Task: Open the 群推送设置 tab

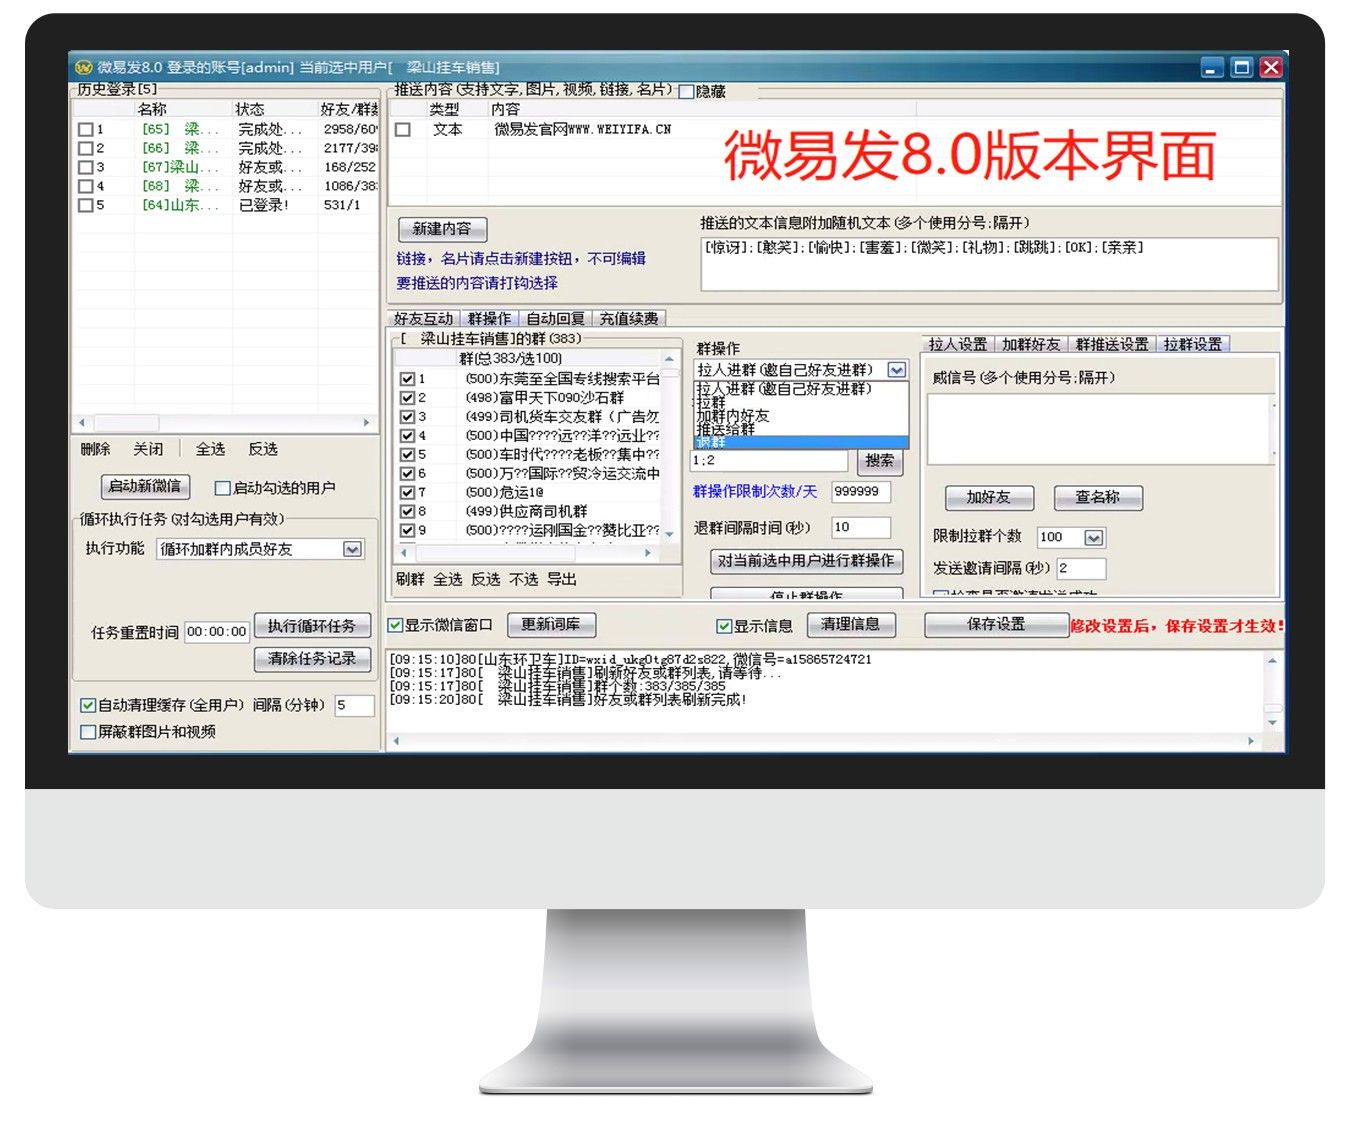Action: tap(1112, 344)
